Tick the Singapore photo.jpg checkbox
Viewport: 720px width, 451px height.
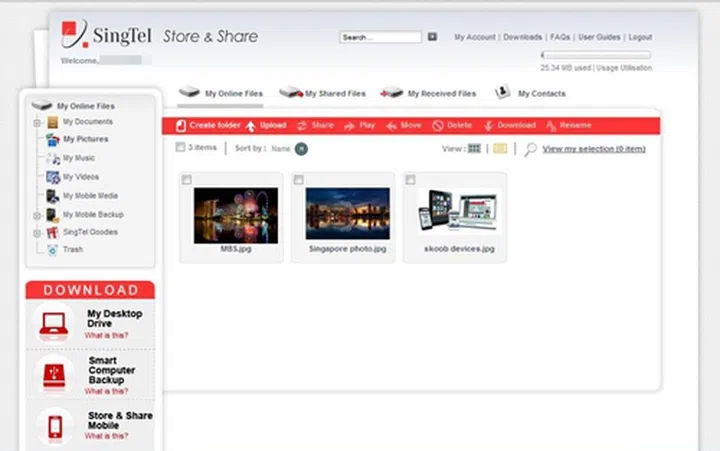[x=299, y=179]
